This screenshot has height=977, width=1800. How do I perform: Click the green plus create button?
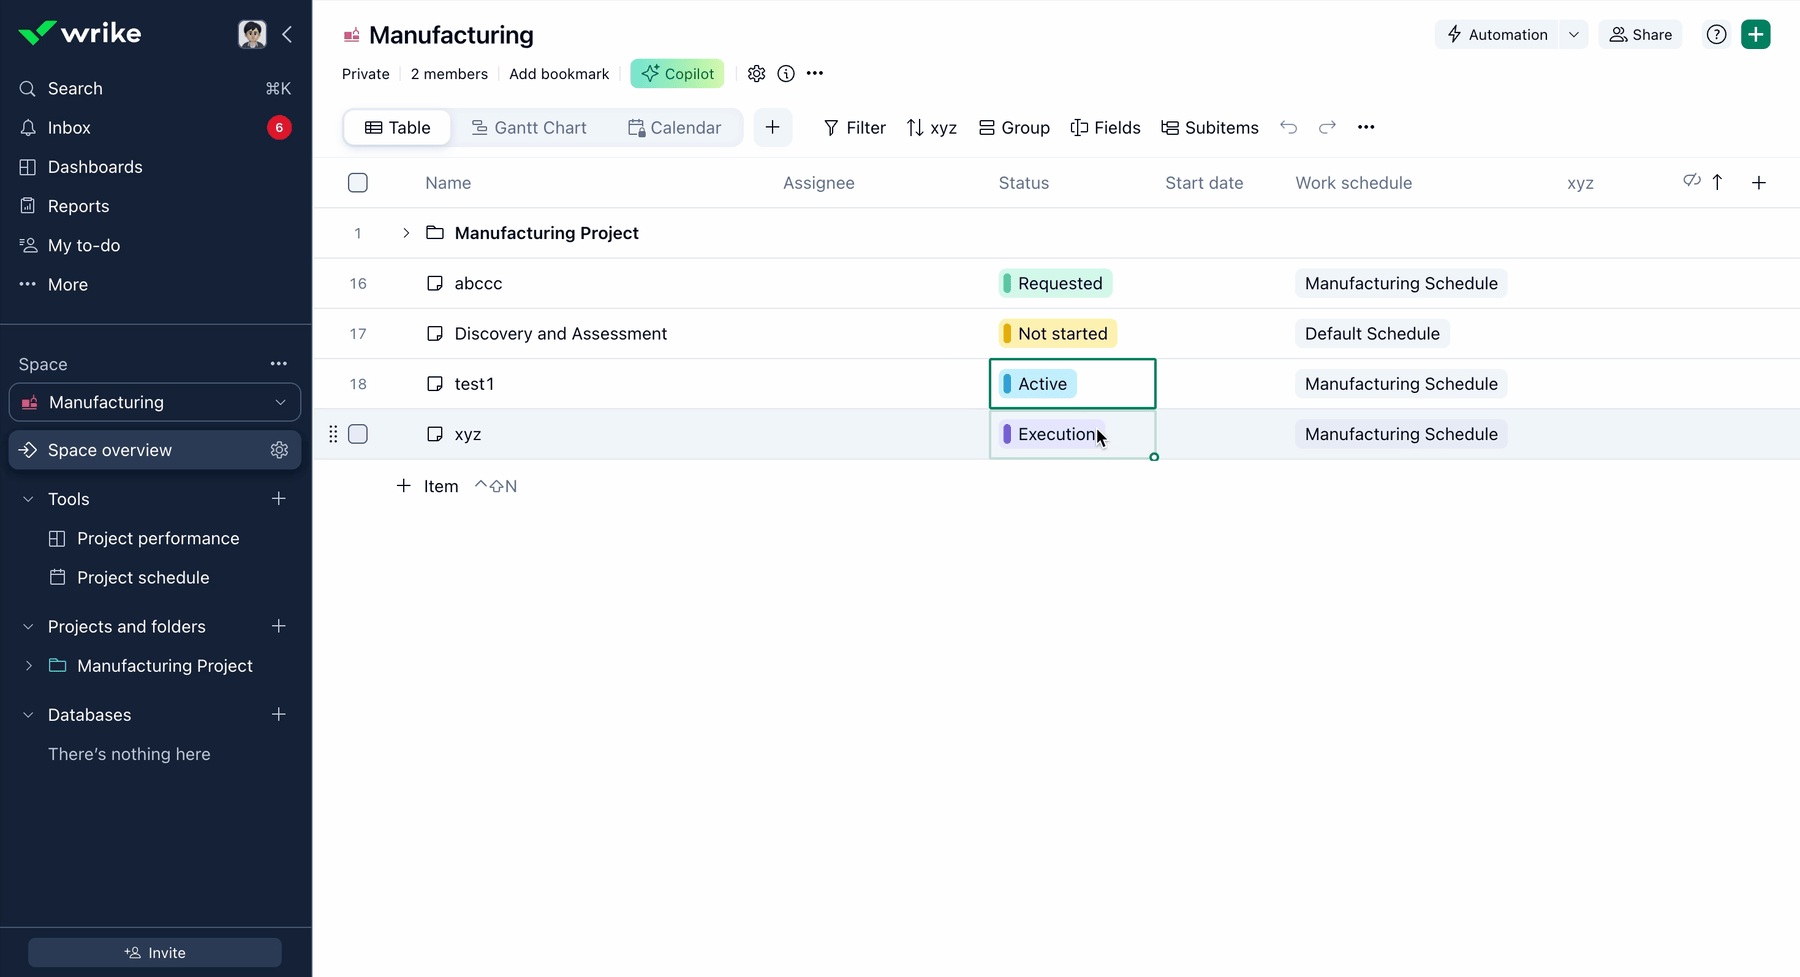(1755, 34)
